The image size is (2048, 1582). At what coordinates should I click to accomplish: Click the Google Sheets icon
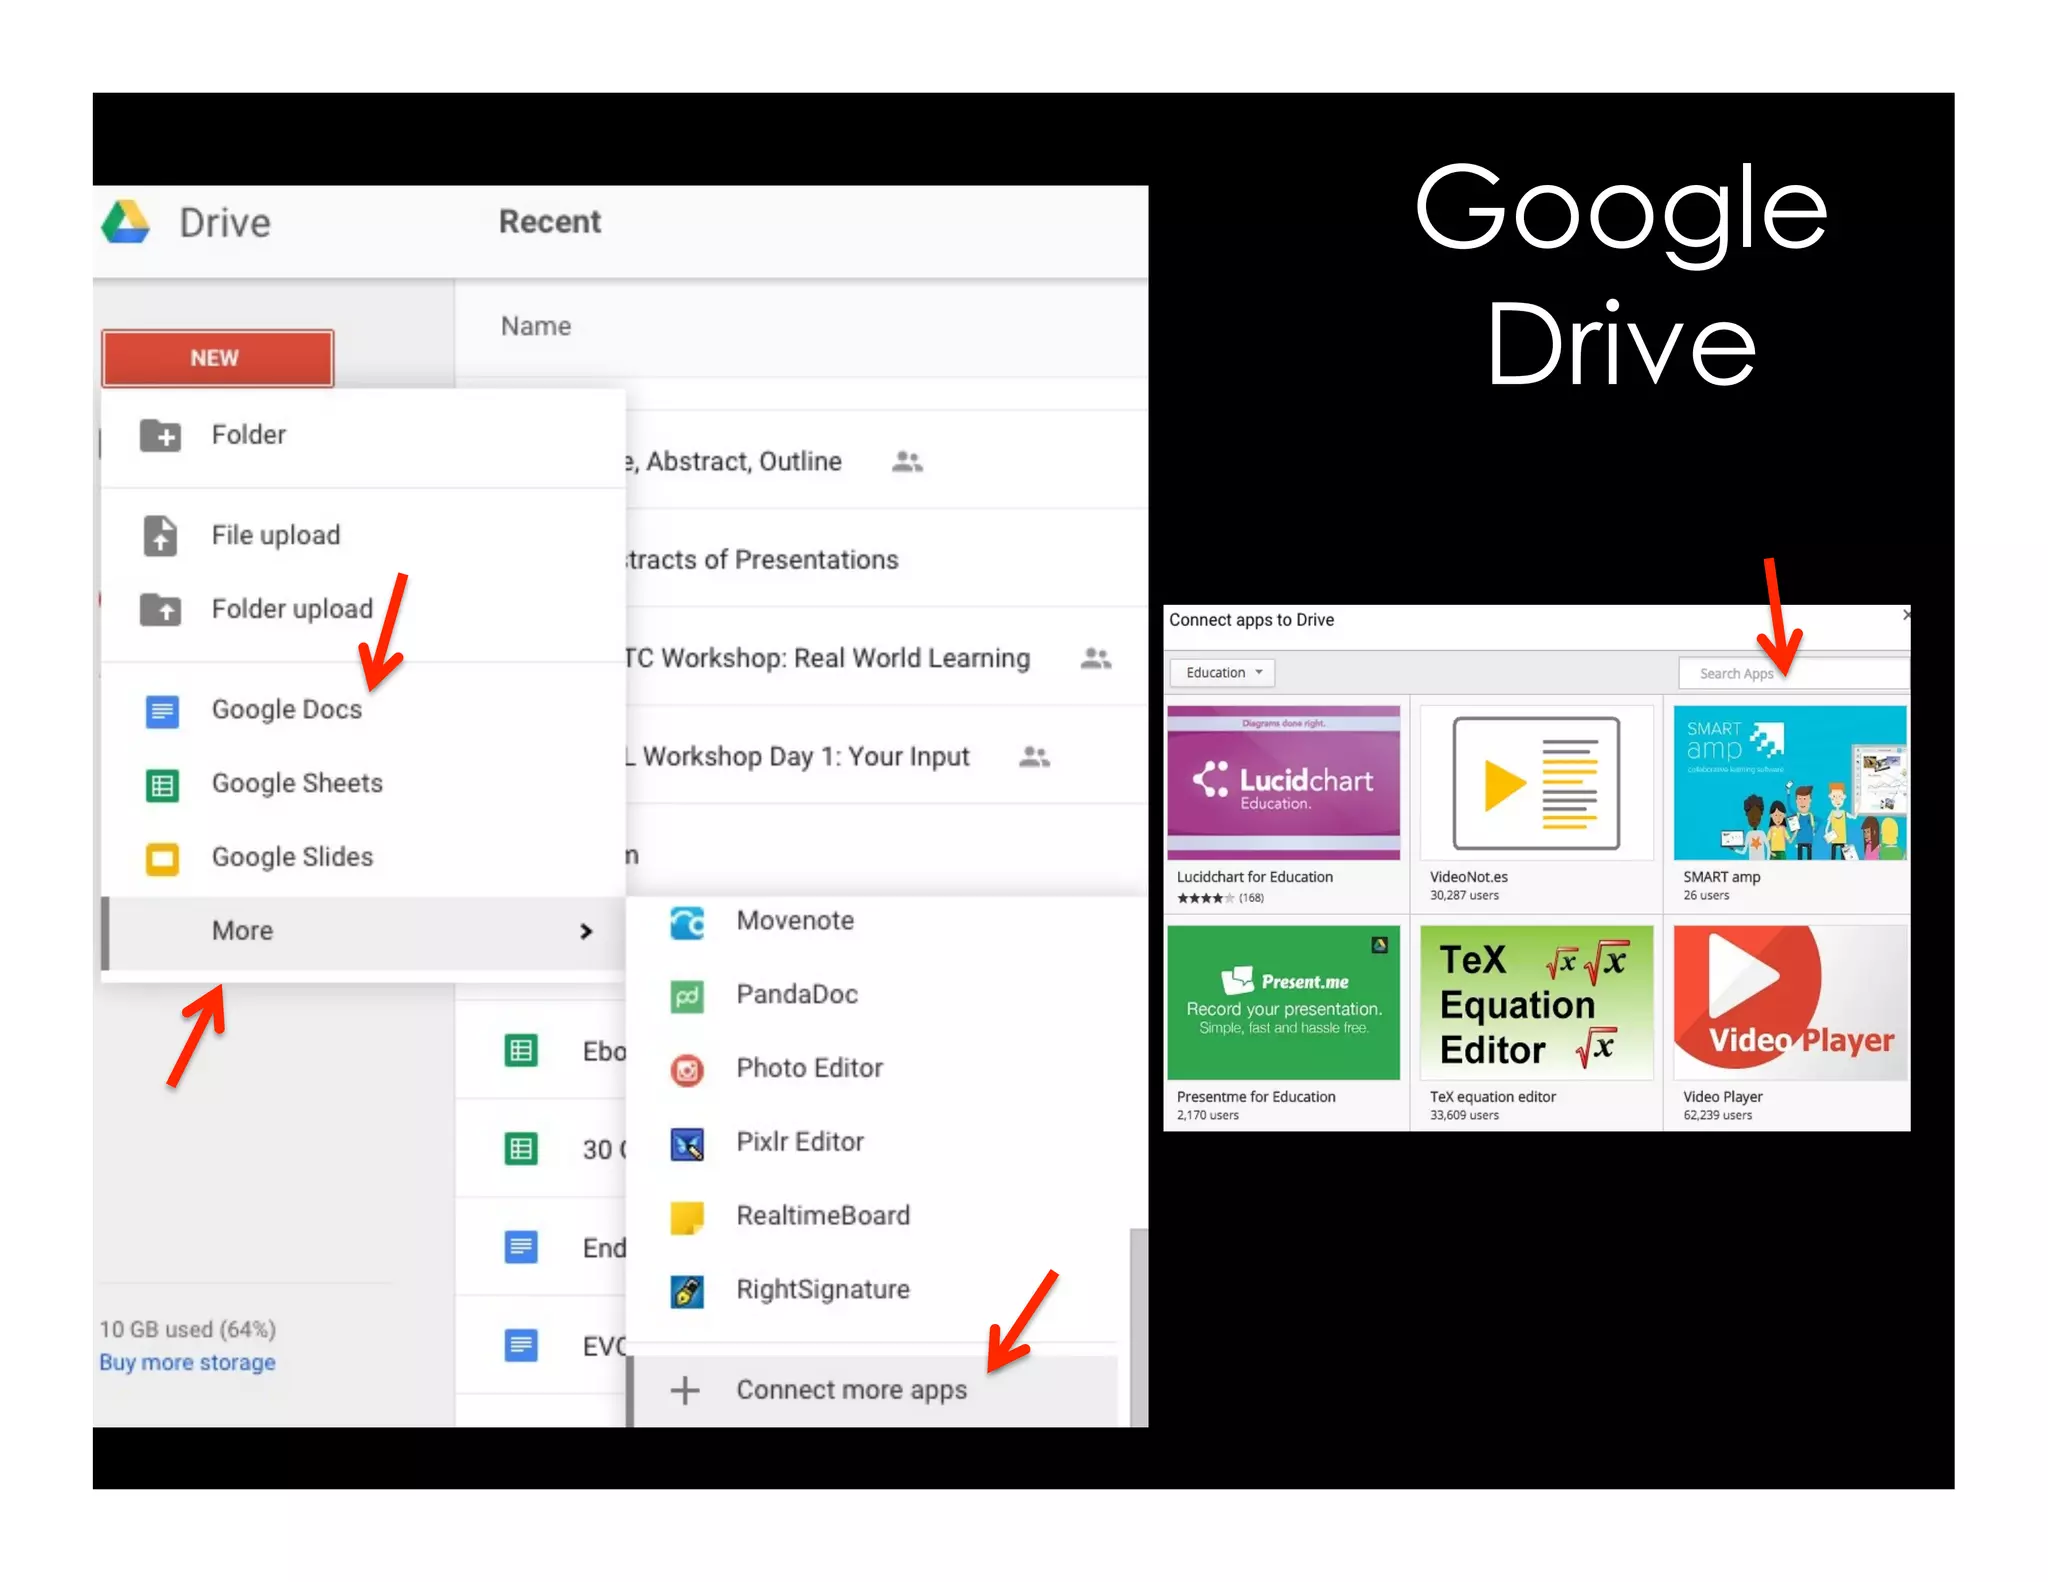pos(162,784)
